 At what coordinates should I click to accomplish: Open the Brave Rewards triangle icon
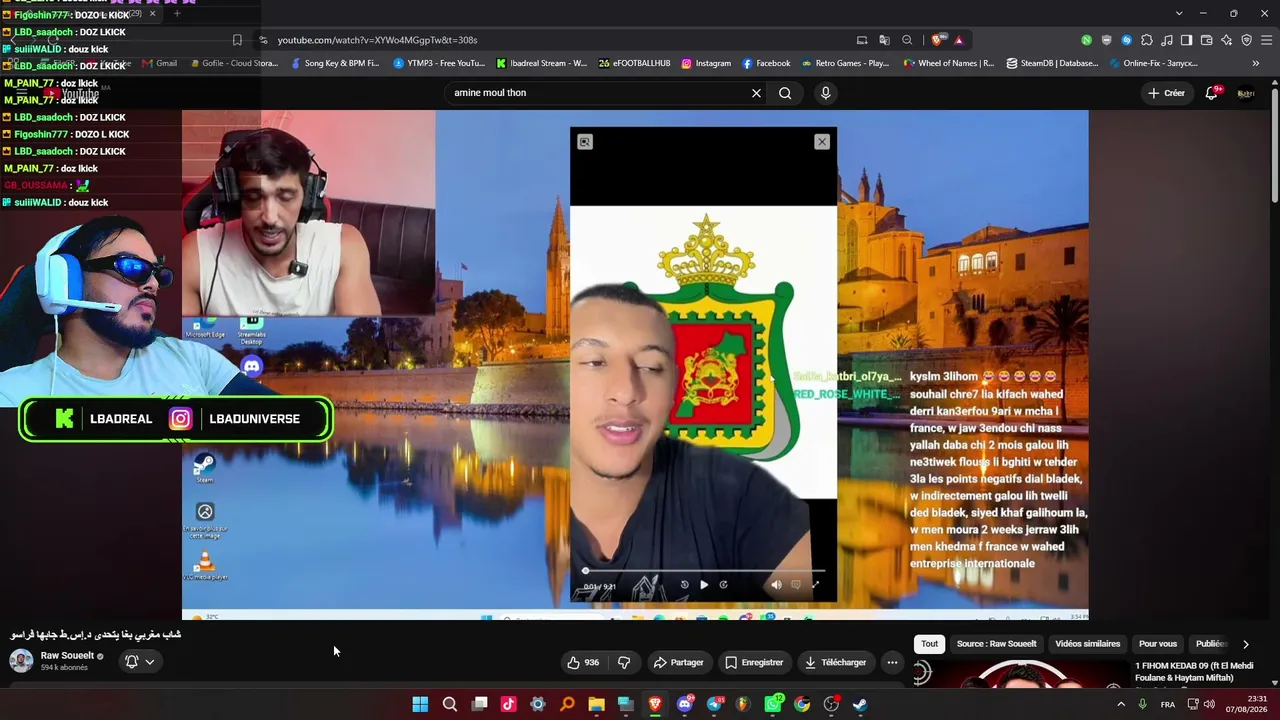[959, 40]
